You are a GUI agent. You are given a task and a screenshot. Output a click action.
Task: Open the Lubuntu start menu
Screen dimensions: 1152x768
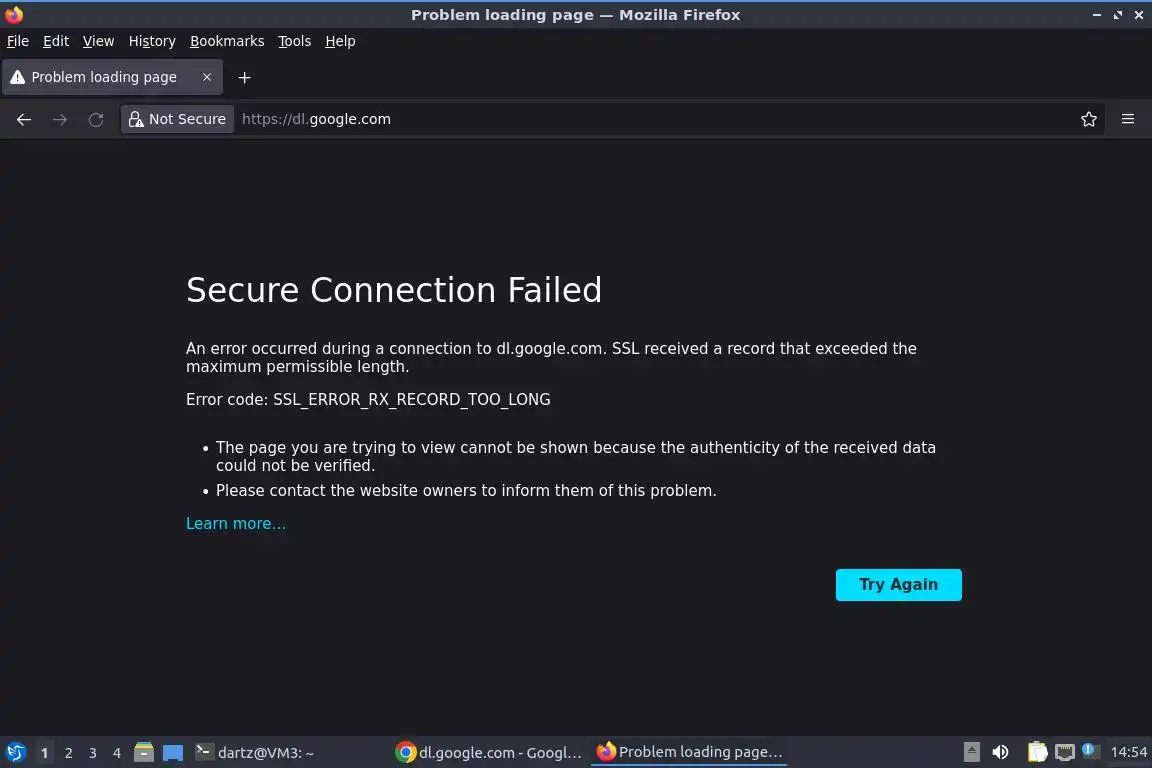click(15, 752)
